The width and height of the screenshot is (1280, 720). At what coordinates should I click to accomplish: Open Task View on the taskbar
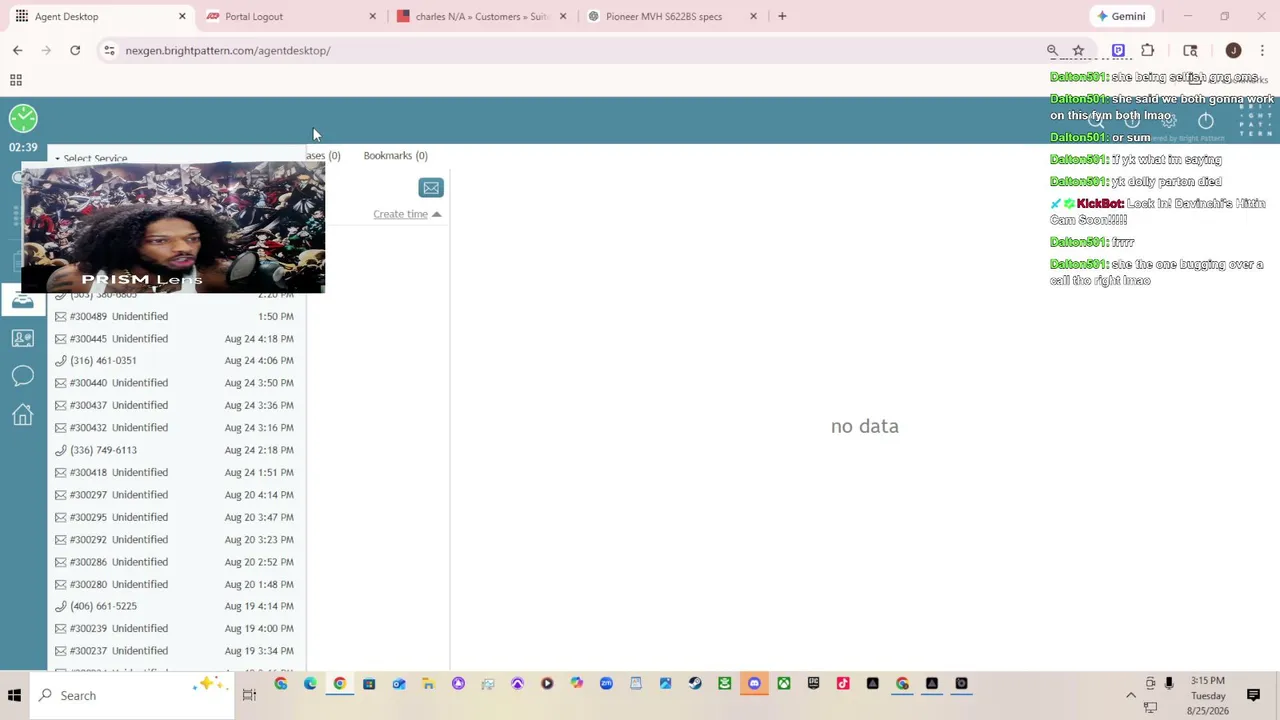click(x=249, y=695)
